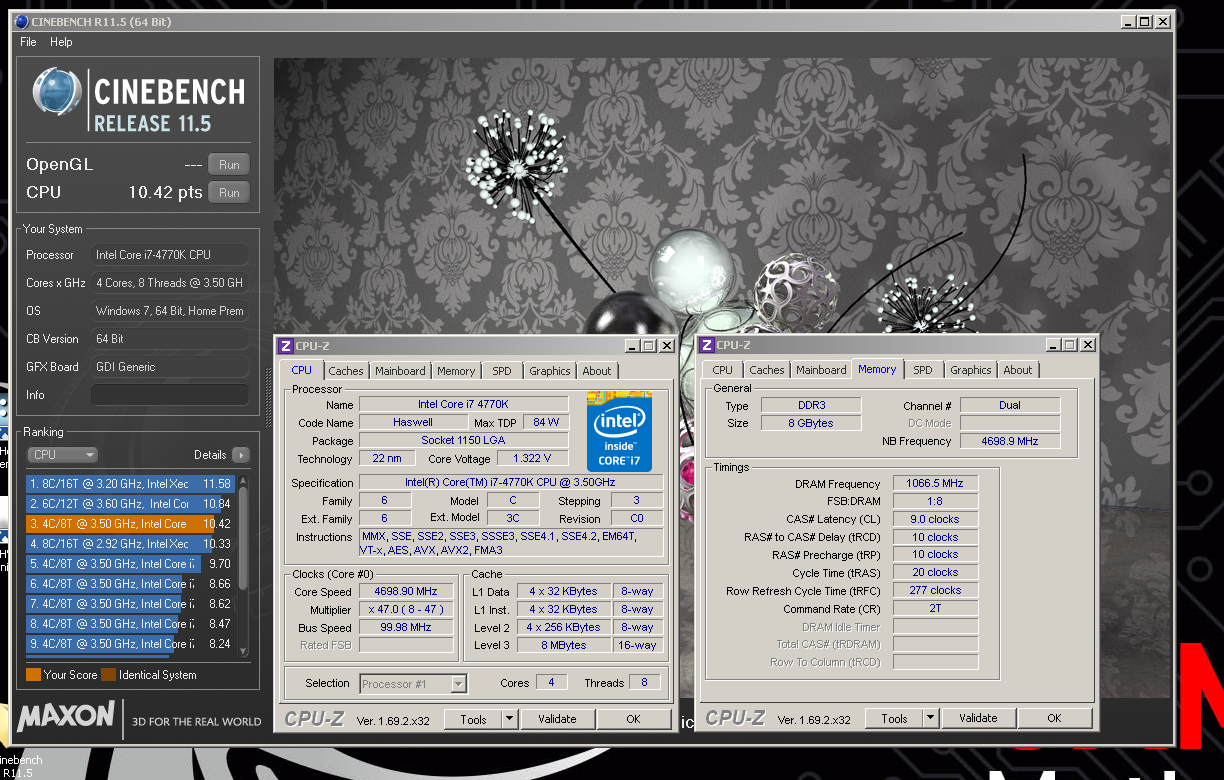Click the processor Name field Intel Core i7 4770K

pyautogui.click(x=463, y=404)
